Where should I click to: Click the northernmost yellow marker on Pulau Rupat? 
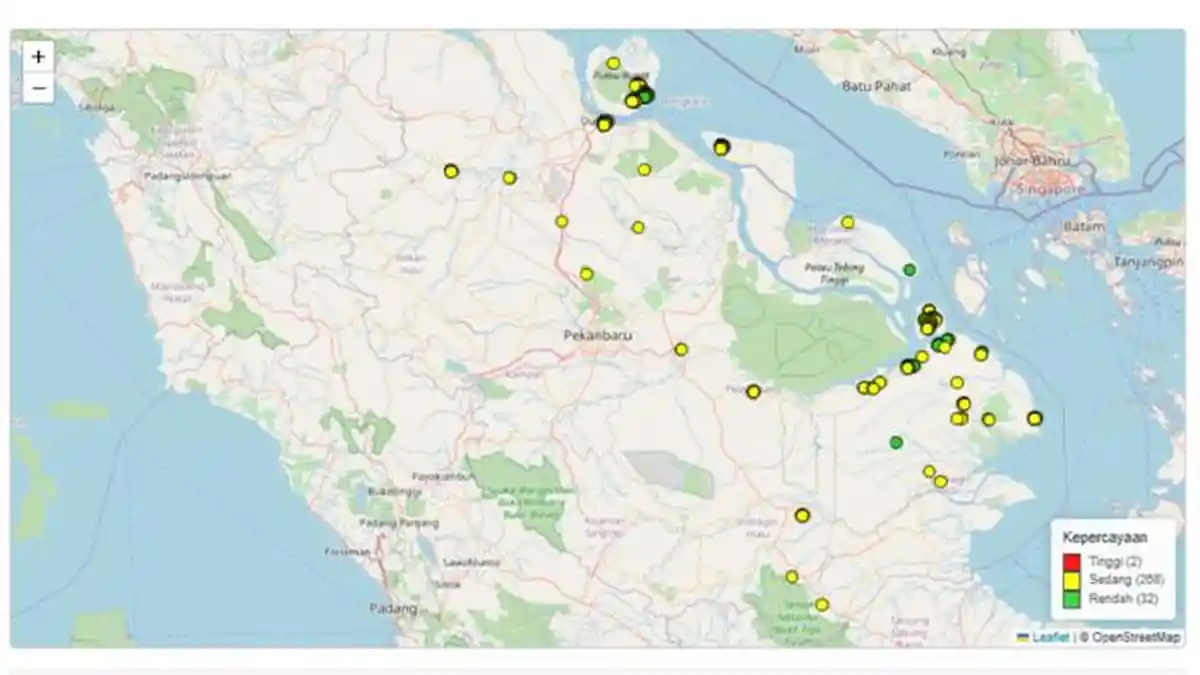(613, 63)
